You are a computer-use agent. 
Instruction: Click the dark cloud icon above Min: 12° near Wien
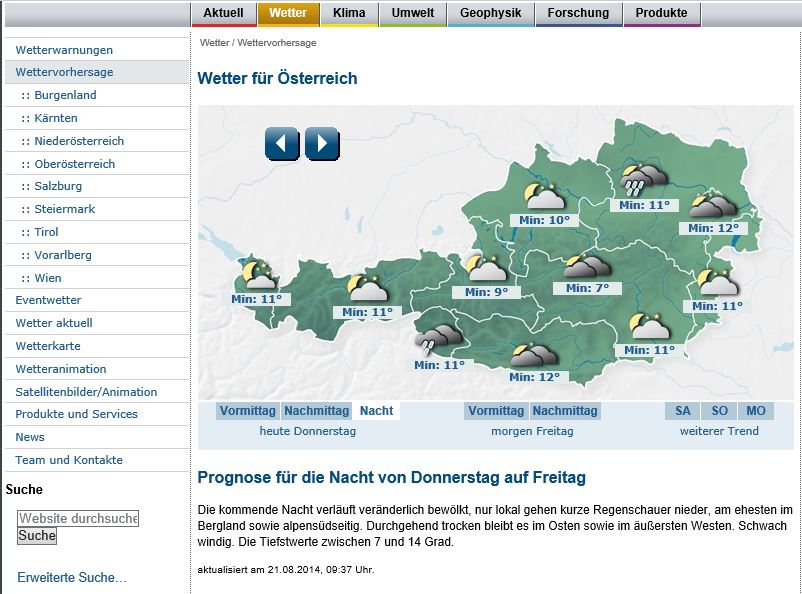tap(713, 206)
